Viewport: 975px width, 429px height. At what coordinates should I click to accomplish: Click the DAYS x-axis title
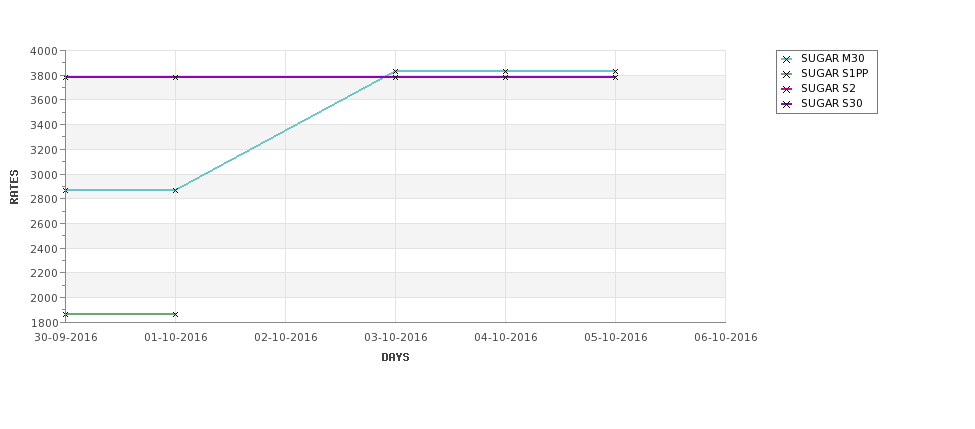395,358
